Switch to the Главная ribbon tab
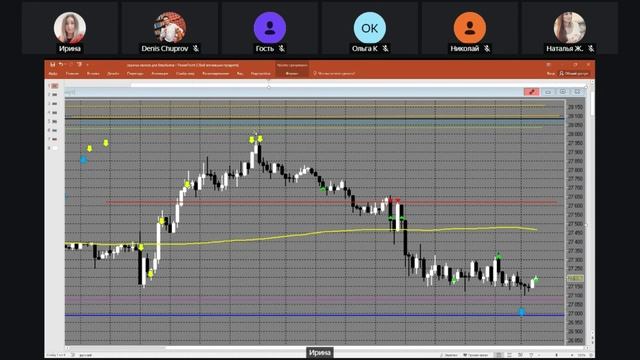This screenshot has height=360, width=640. click(x=72, y=73)
